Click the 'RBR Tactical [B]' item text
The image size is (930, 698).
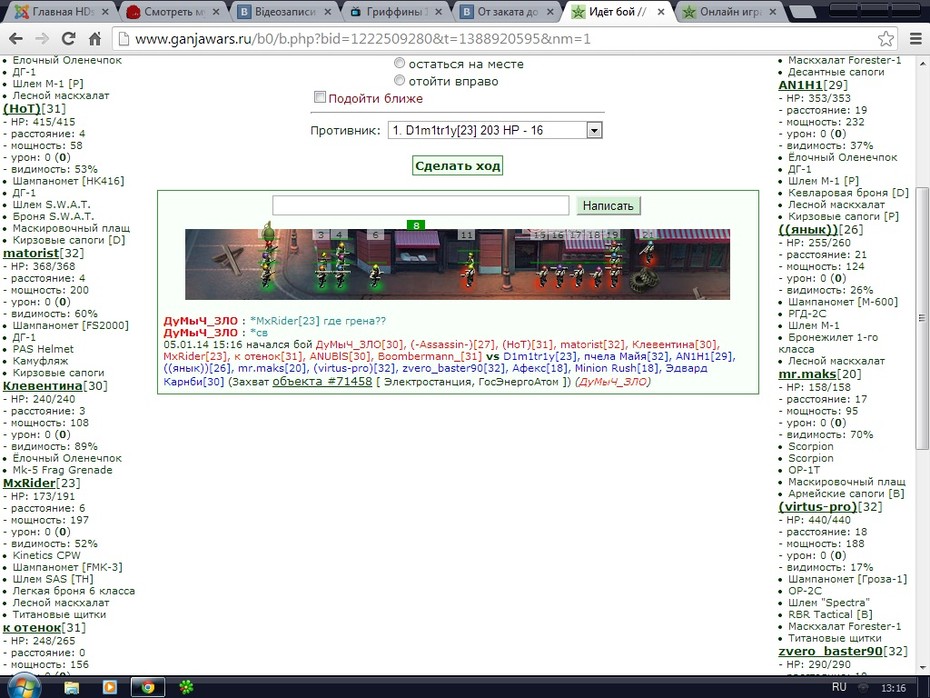(x=830, y=614)
